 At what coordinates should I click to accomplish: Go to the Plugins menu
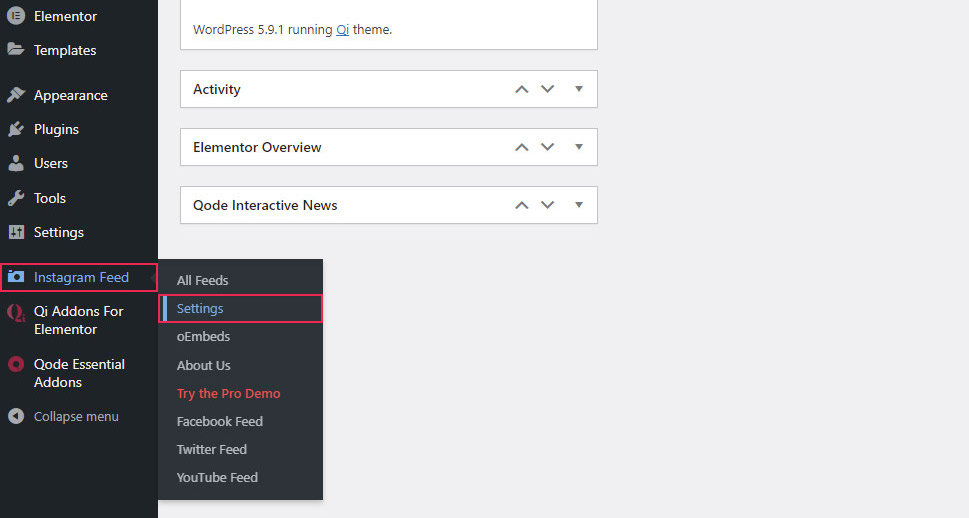coord(56,129)
